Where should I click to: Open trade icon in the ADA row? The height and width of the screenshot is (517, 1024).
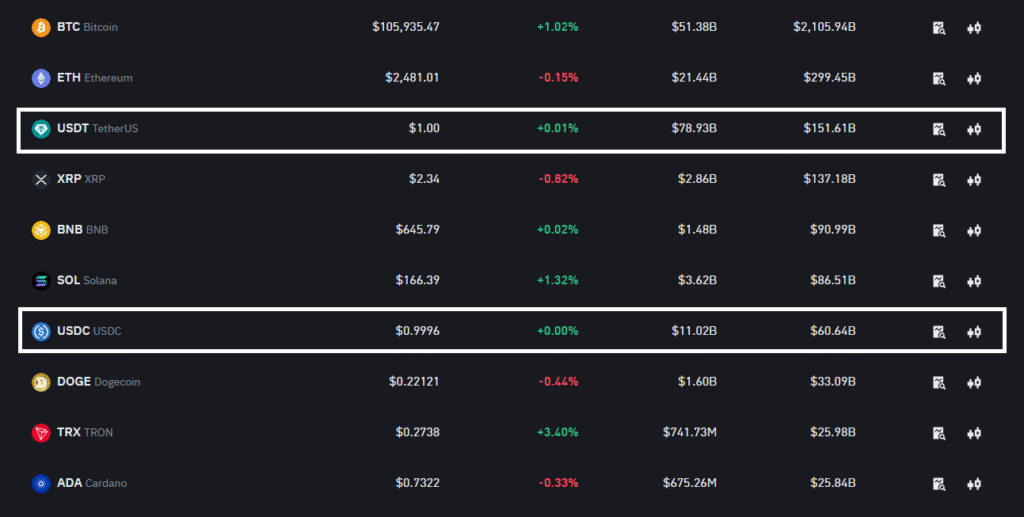click(x=974, y=484)
